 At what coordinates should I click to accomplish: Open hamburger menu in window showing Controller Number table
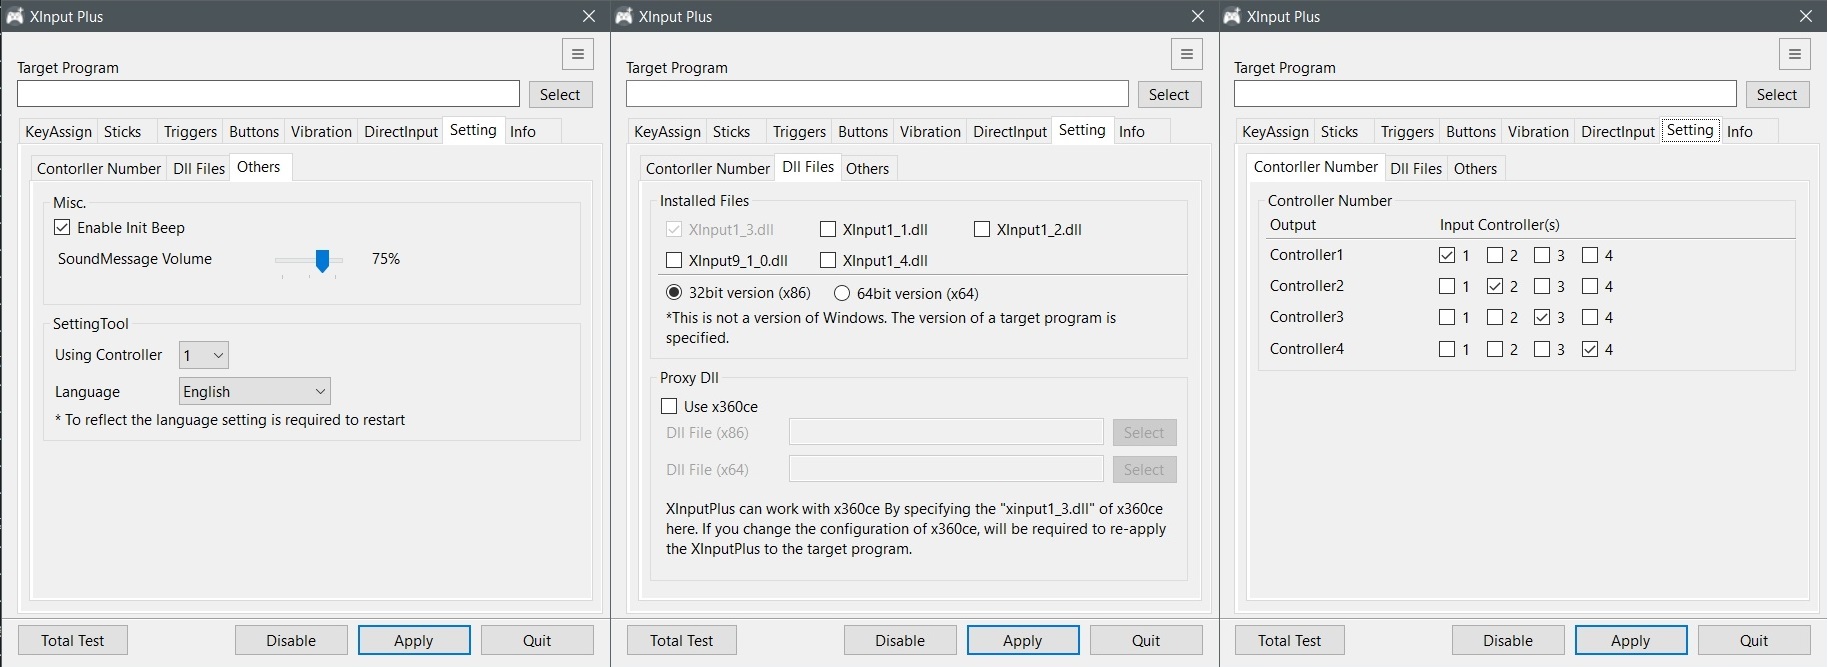[1794, 54]
